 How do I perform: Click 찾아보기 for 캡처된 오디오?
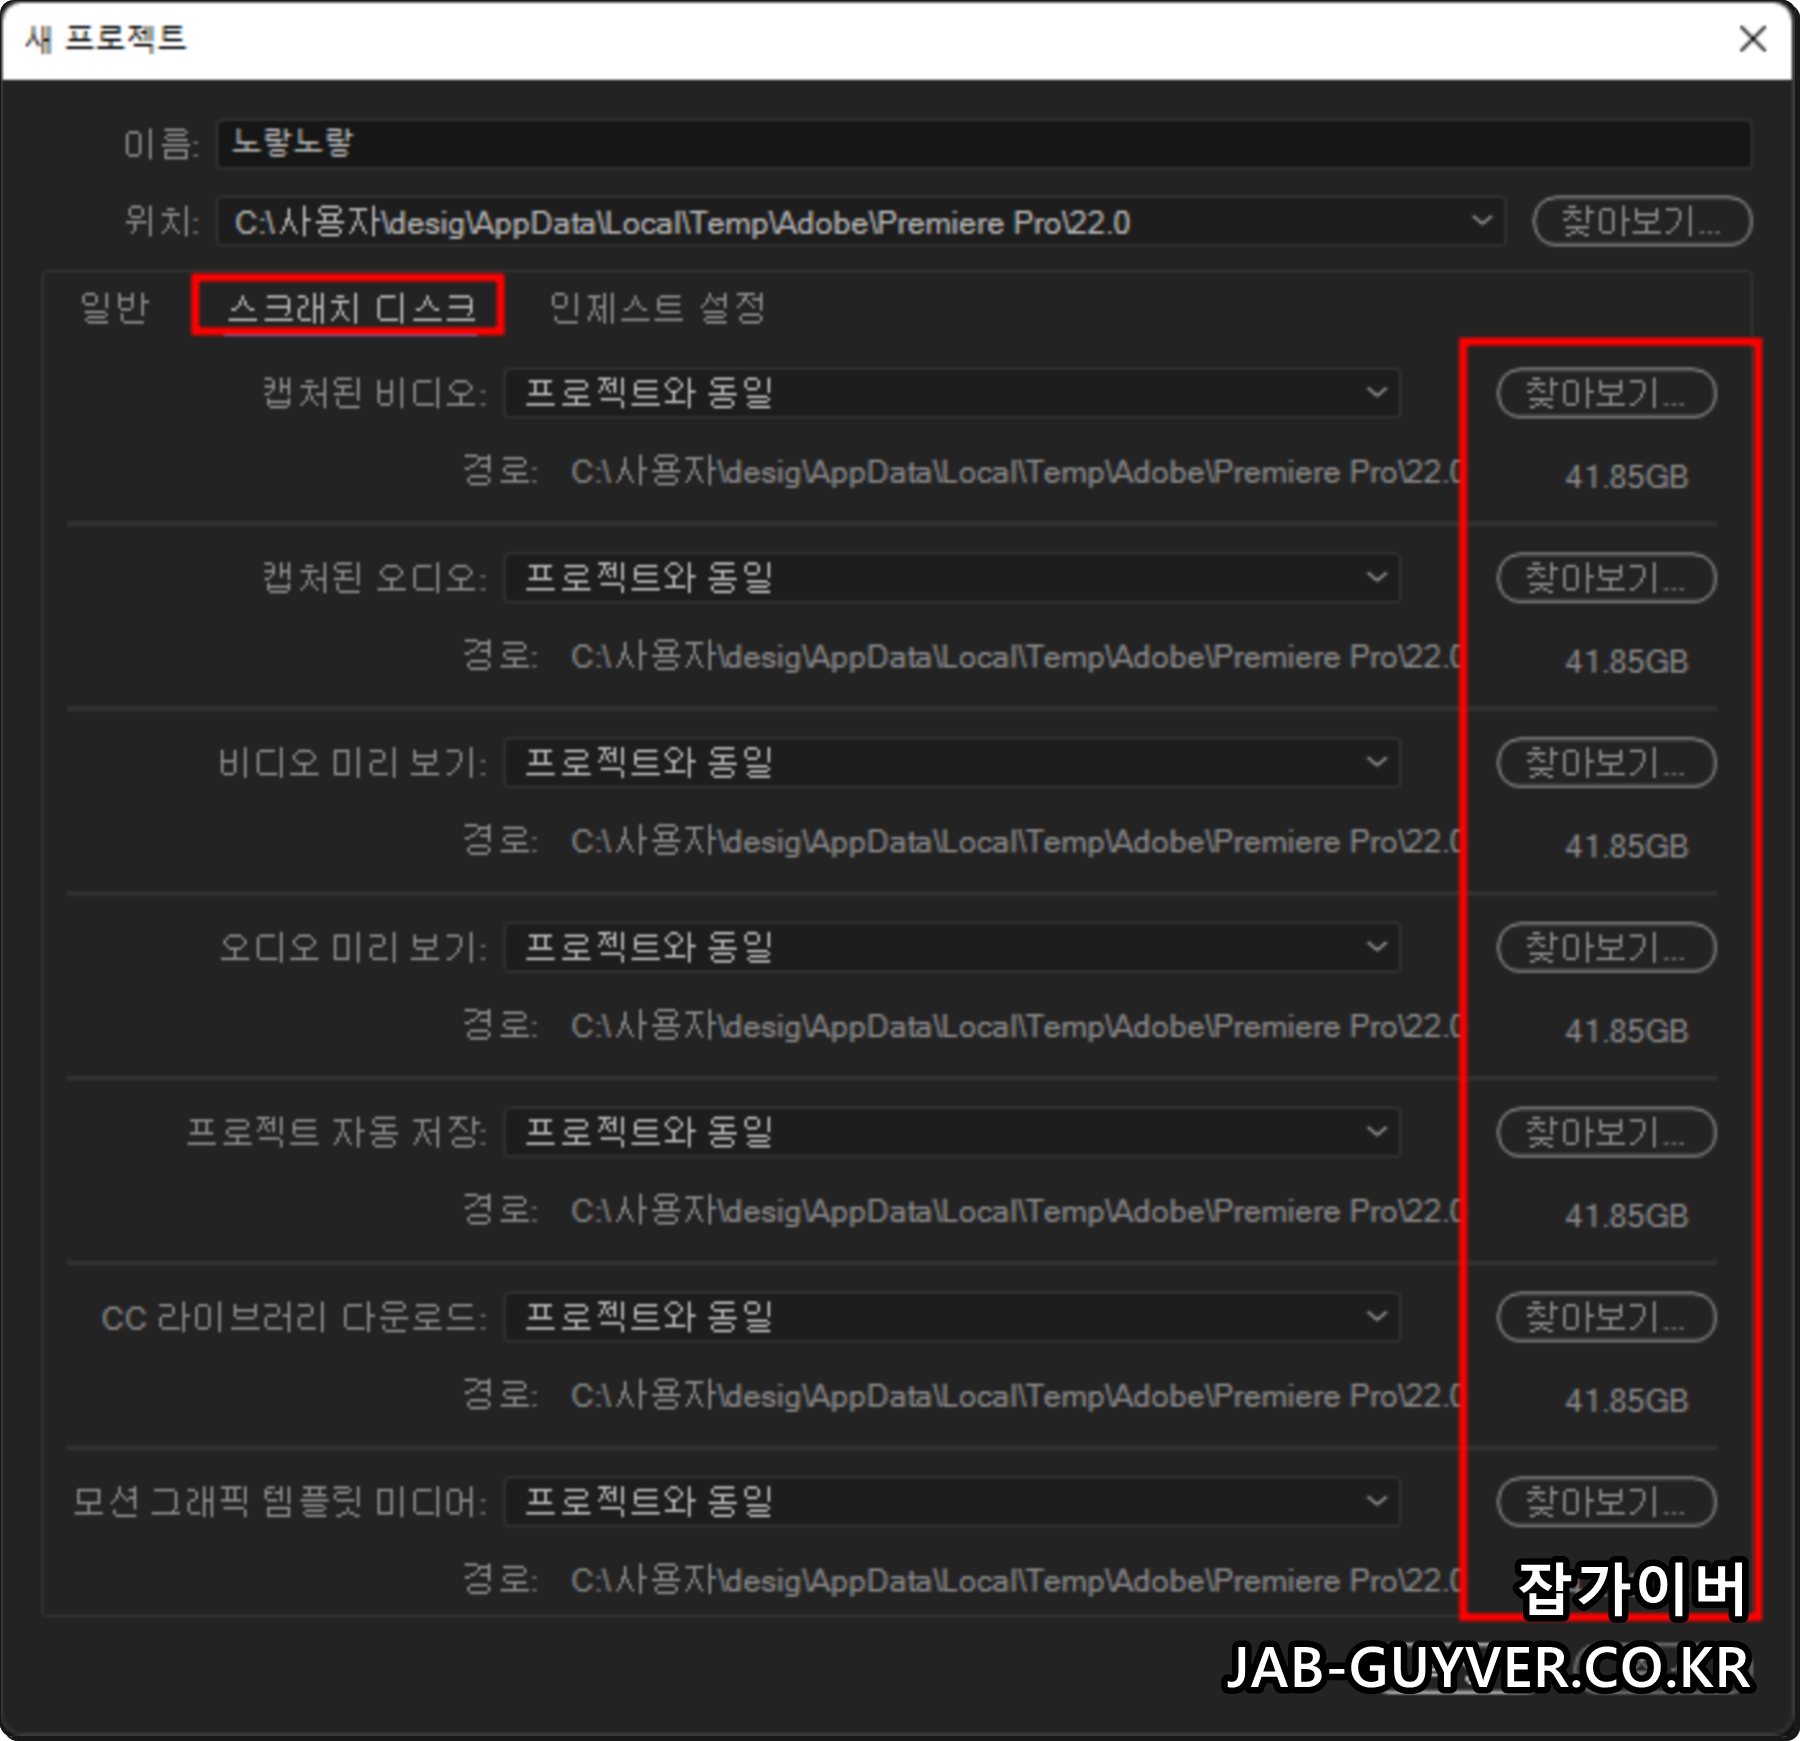point(1605,578)
